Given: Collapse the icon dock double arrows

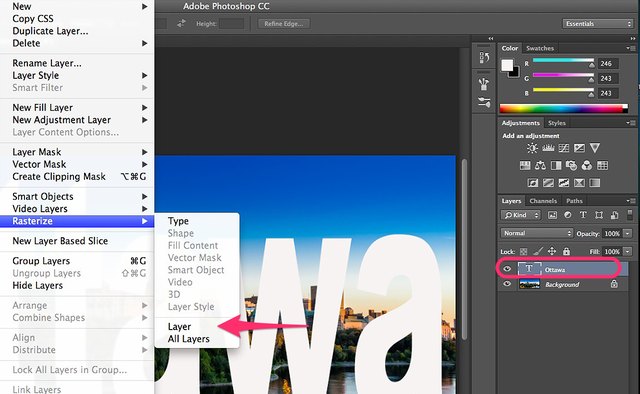Looking at the screenshot, I should point(491,38).
